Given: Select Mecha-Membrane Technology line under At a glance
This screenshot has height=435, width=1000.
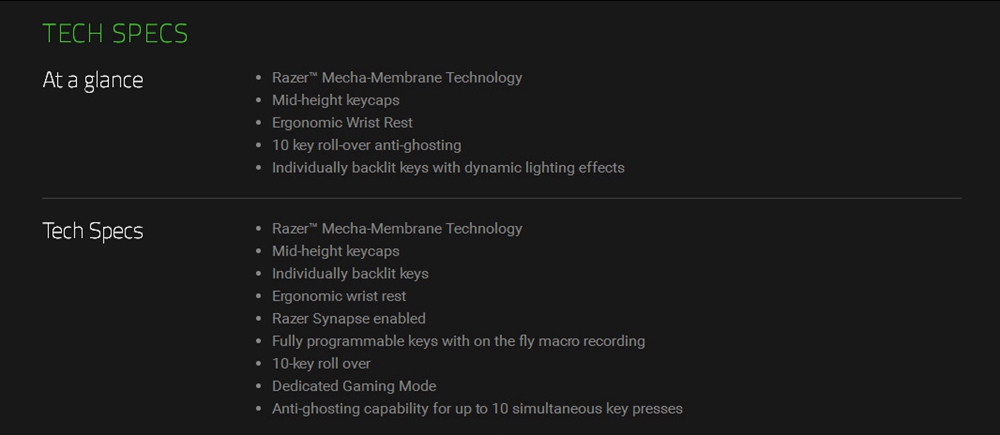Looking at the screenshot, I should coord(397,77).
